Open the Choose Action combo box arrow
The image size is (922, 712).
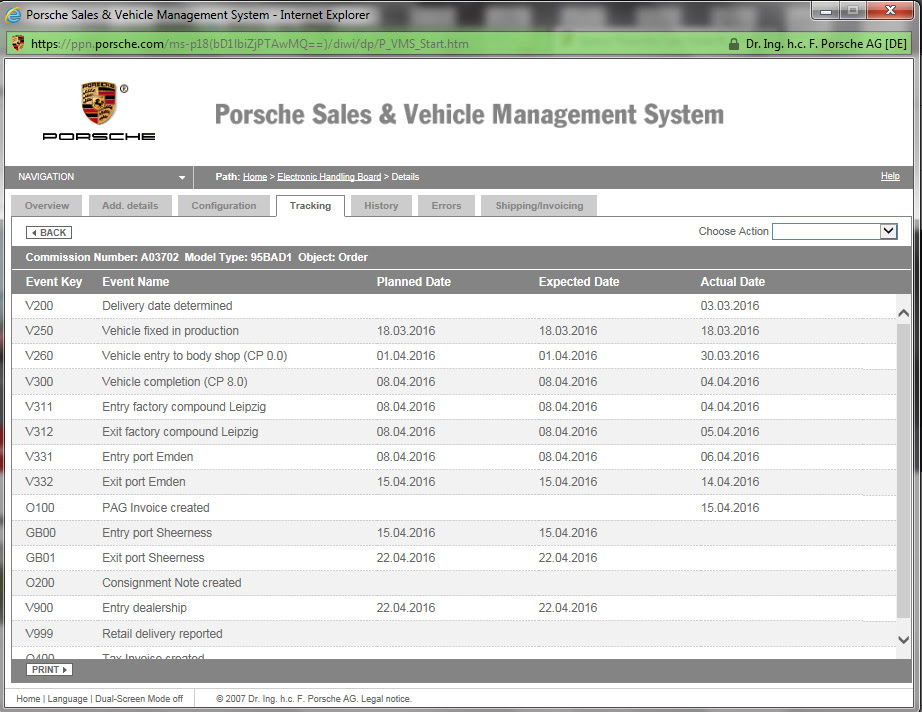coord(888,231)
